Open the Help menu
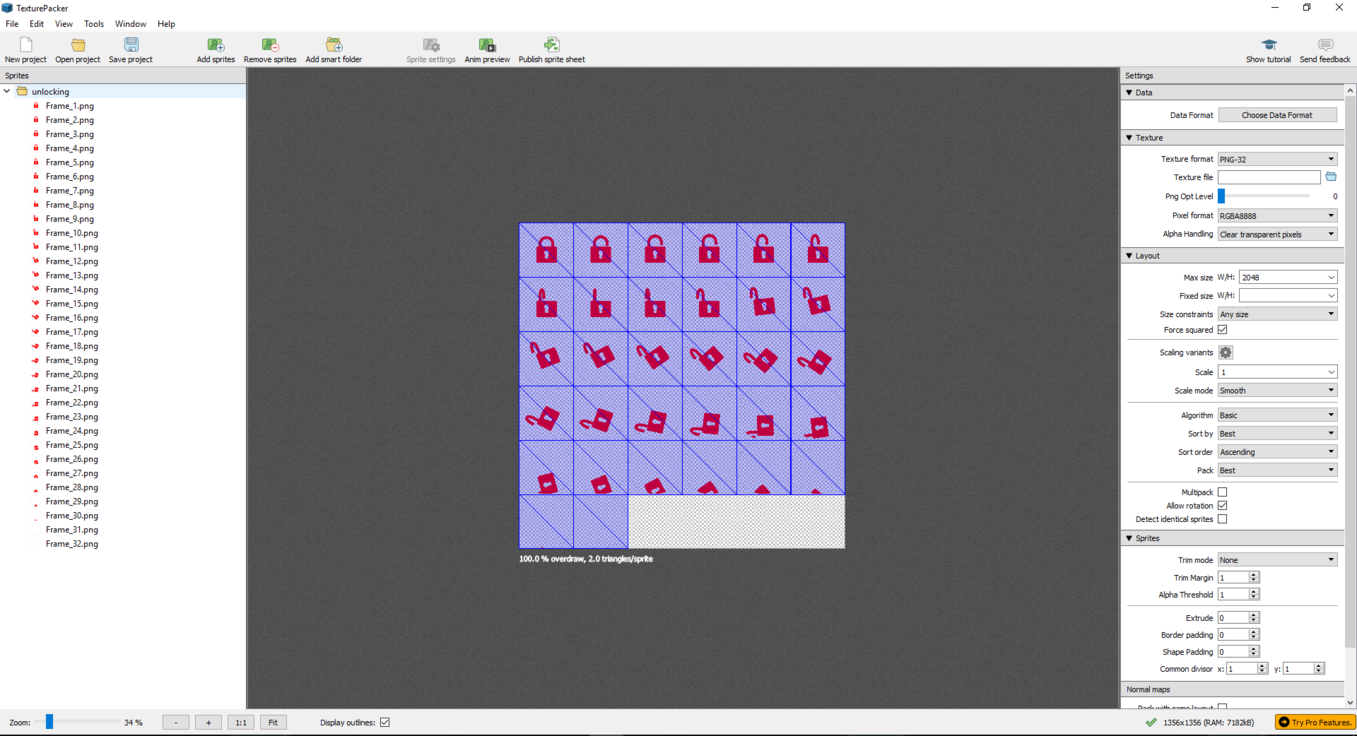The image size is (1357, 736). [x=166, y=24]
